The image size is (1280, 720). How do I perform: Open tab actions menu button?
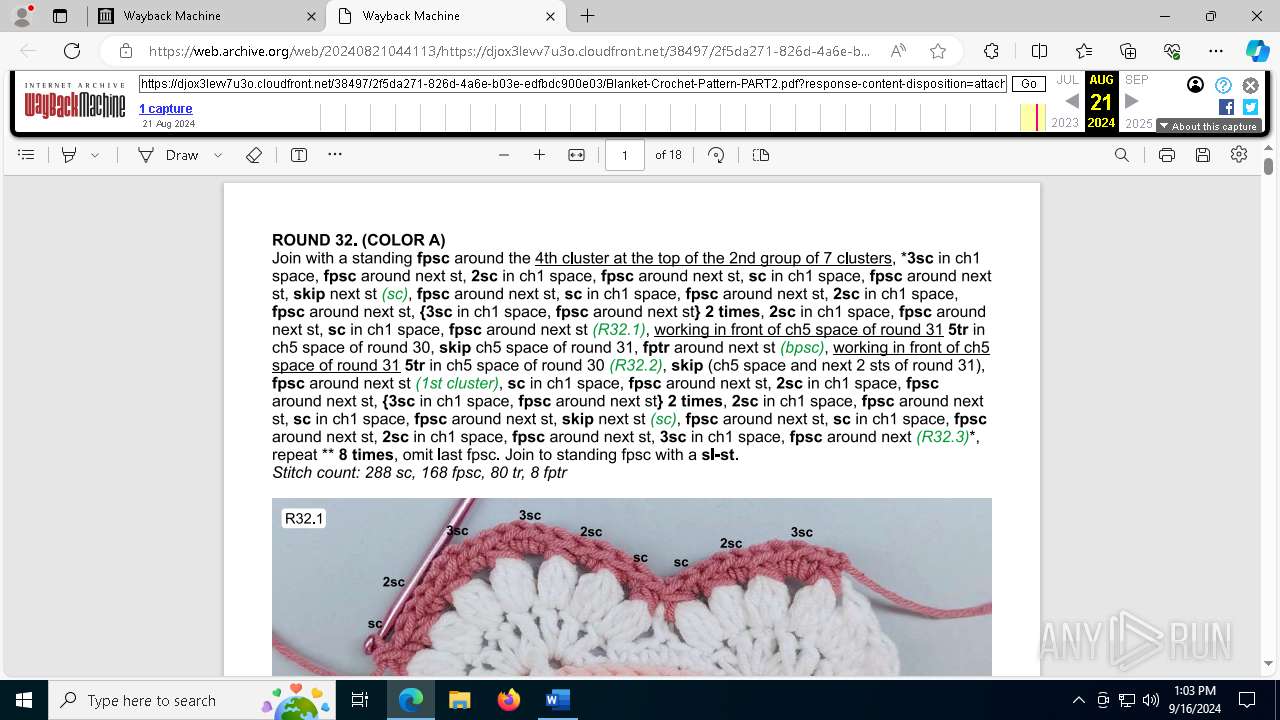pos(60,16)
